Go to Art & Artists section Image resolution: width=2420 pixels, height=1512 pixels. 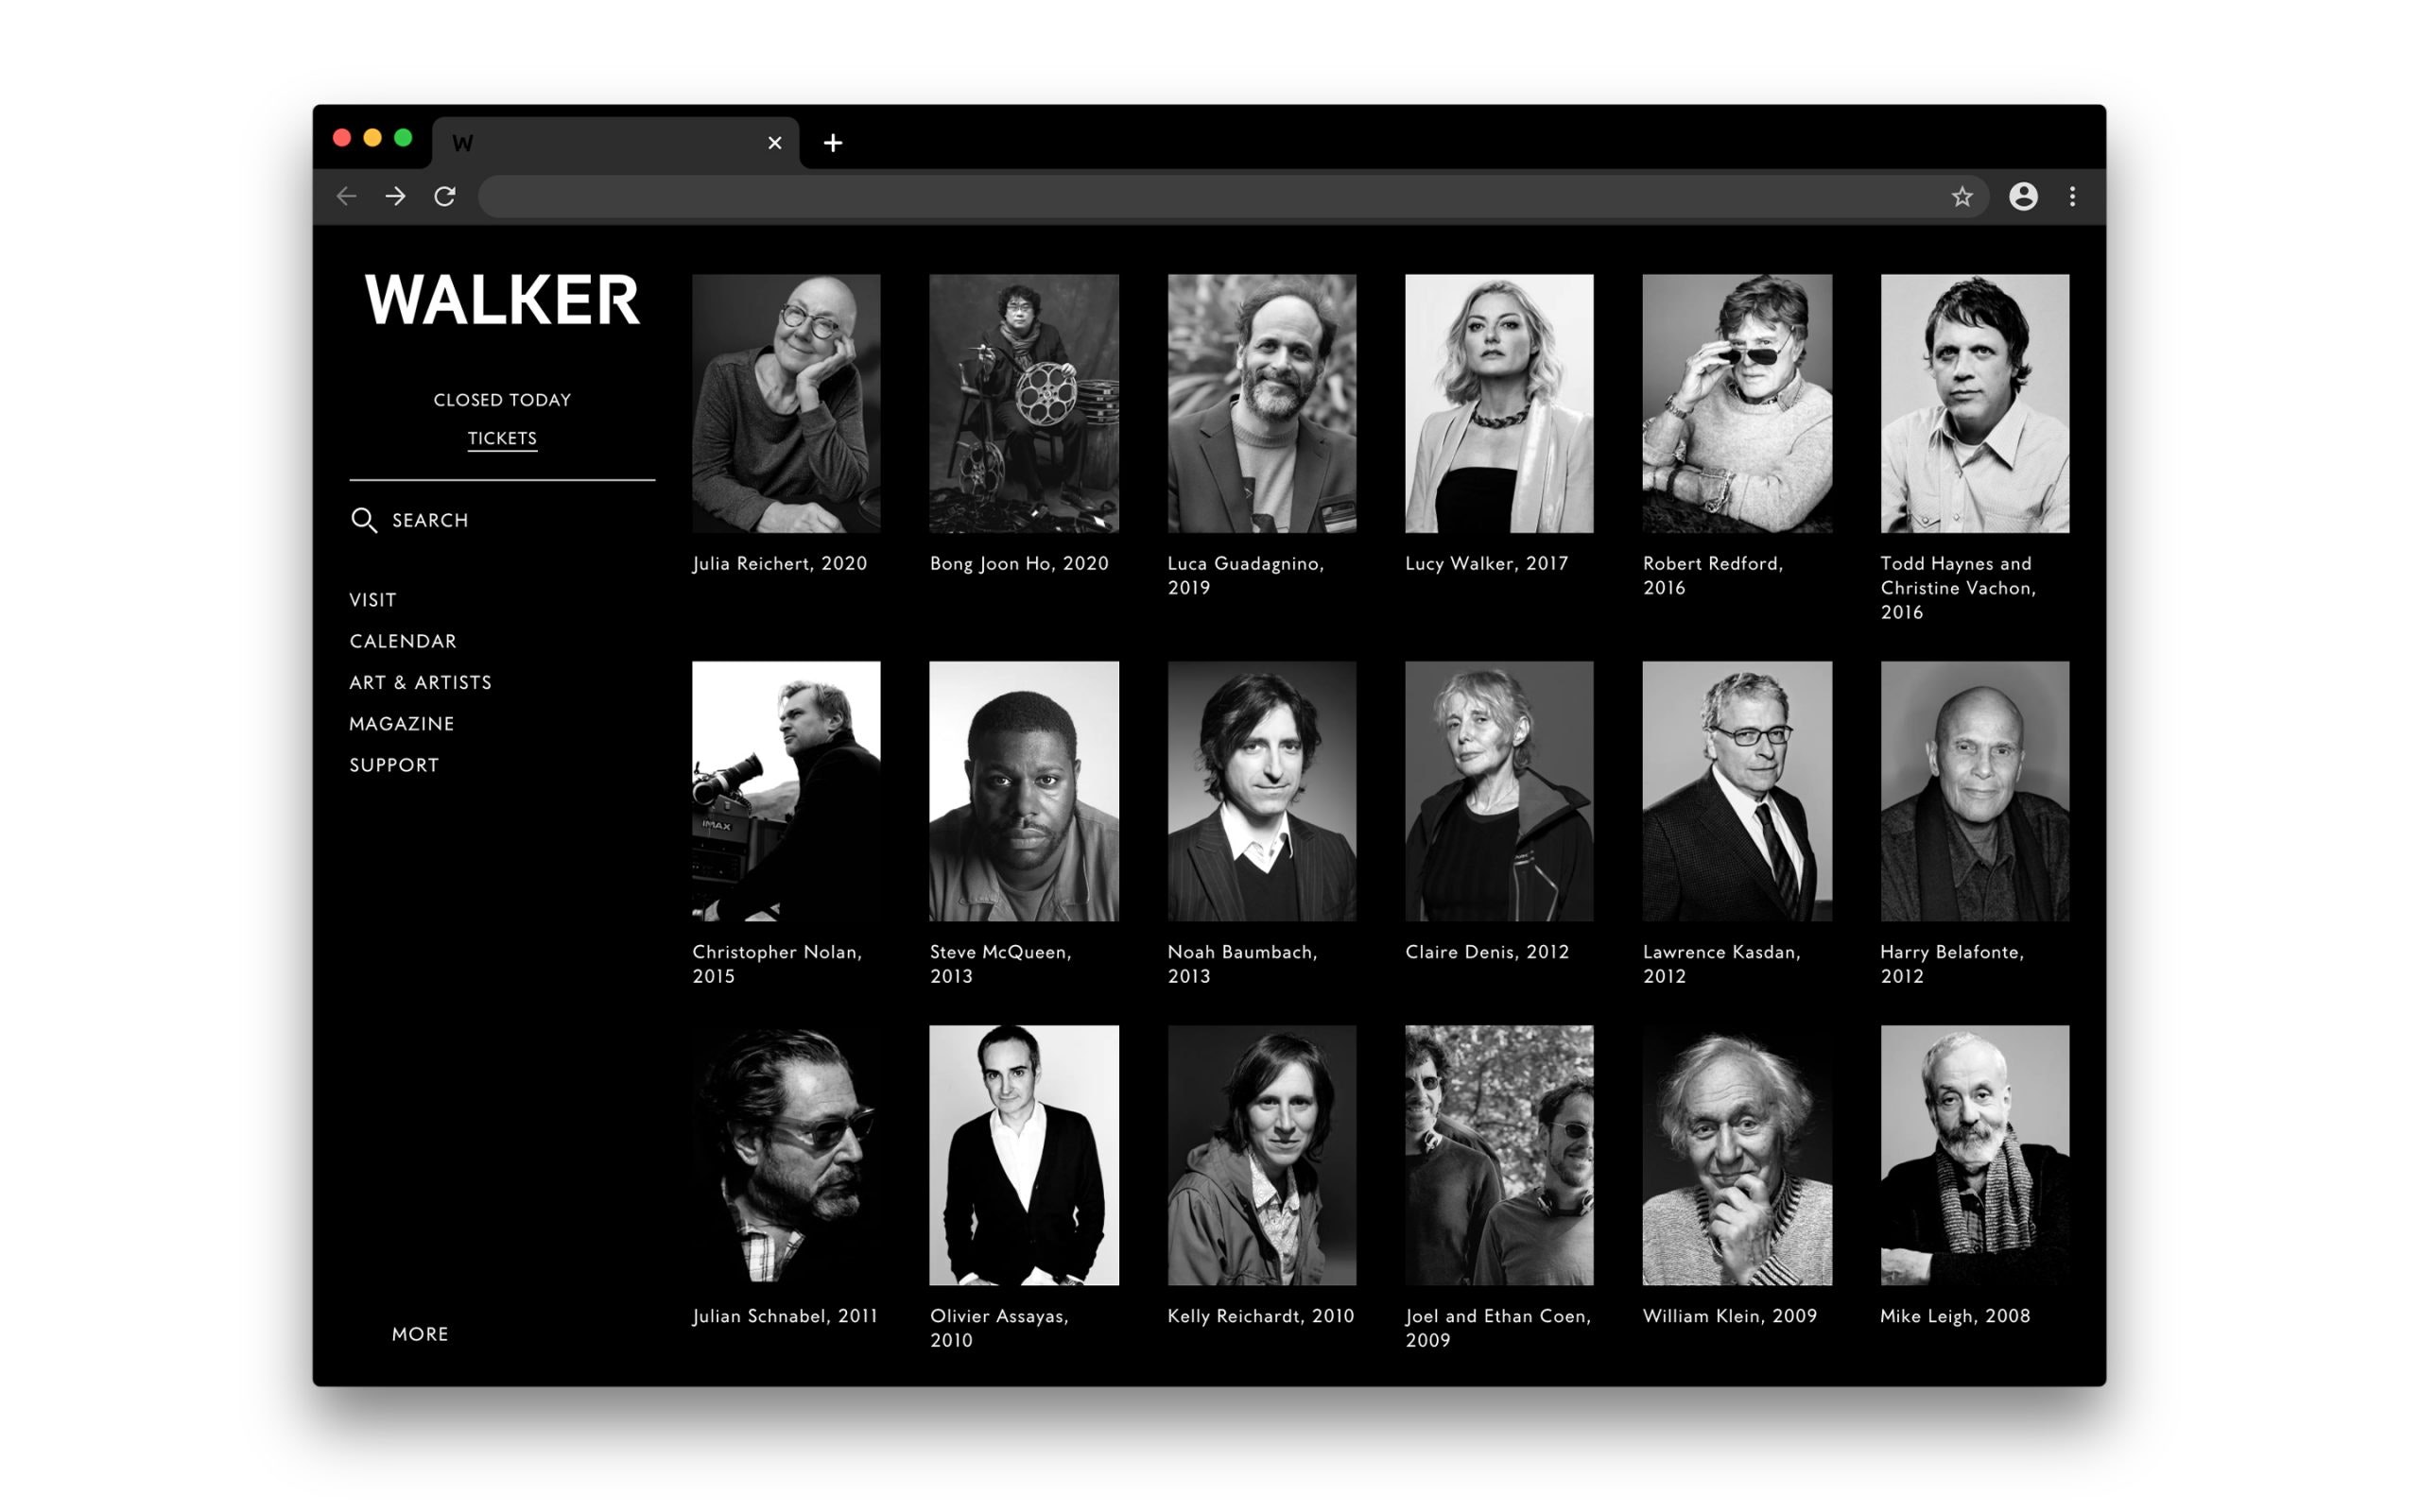(420, 682)
